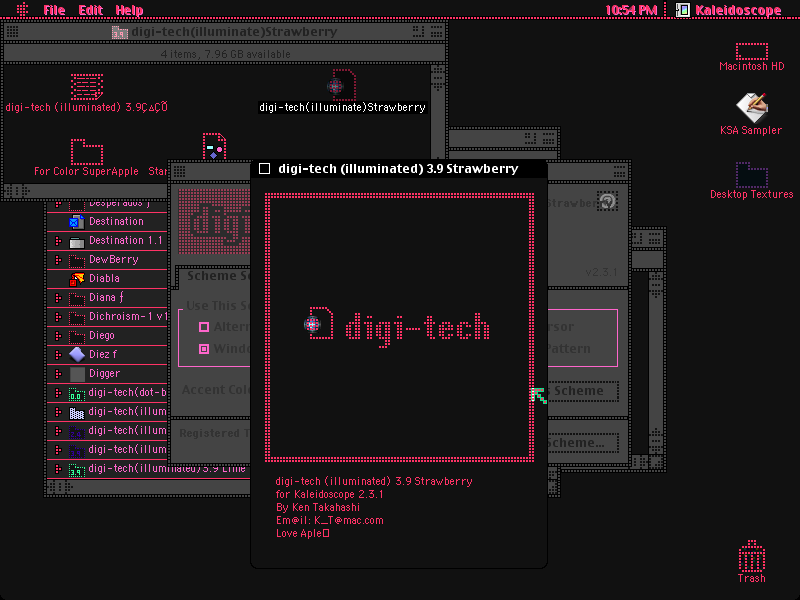Viewport: 800px width, 600px height.
Task: Click the digi-tech logo in About dialog
Action: (x=397, y=327)
